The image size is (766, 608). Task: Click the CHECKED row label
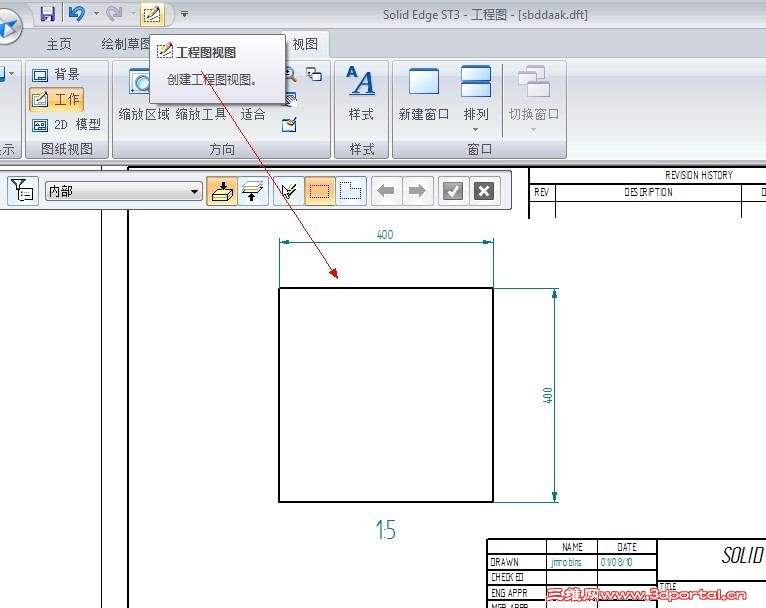tap(507, 577)
